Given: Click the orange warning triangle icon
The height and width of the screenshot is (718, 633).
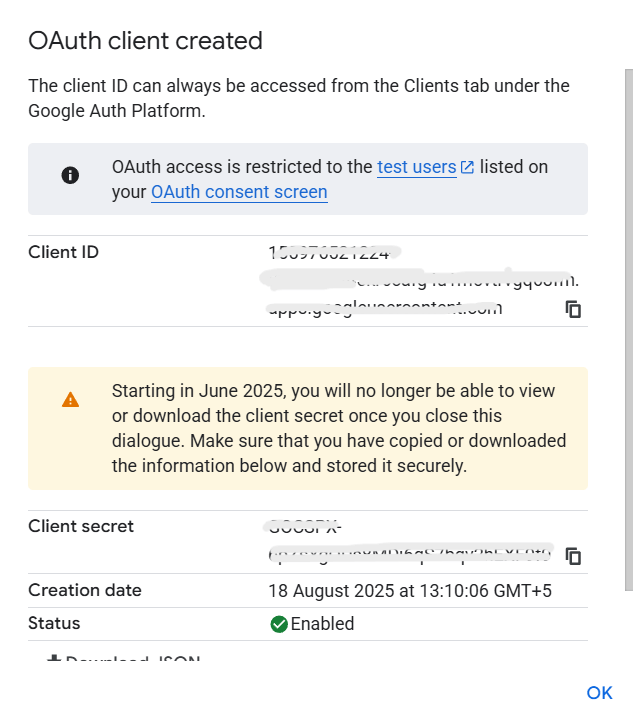Looking at the screenshot, I should pos(70,399).
